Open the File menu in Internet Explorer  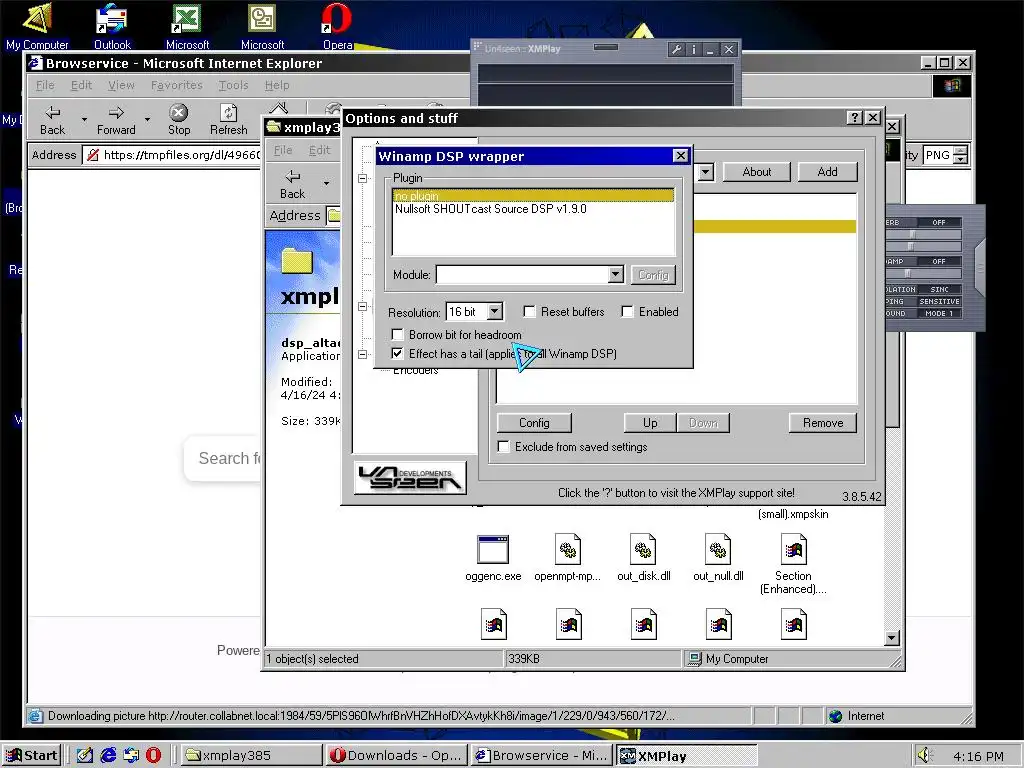pyautogui.click(x=45, y=86)
